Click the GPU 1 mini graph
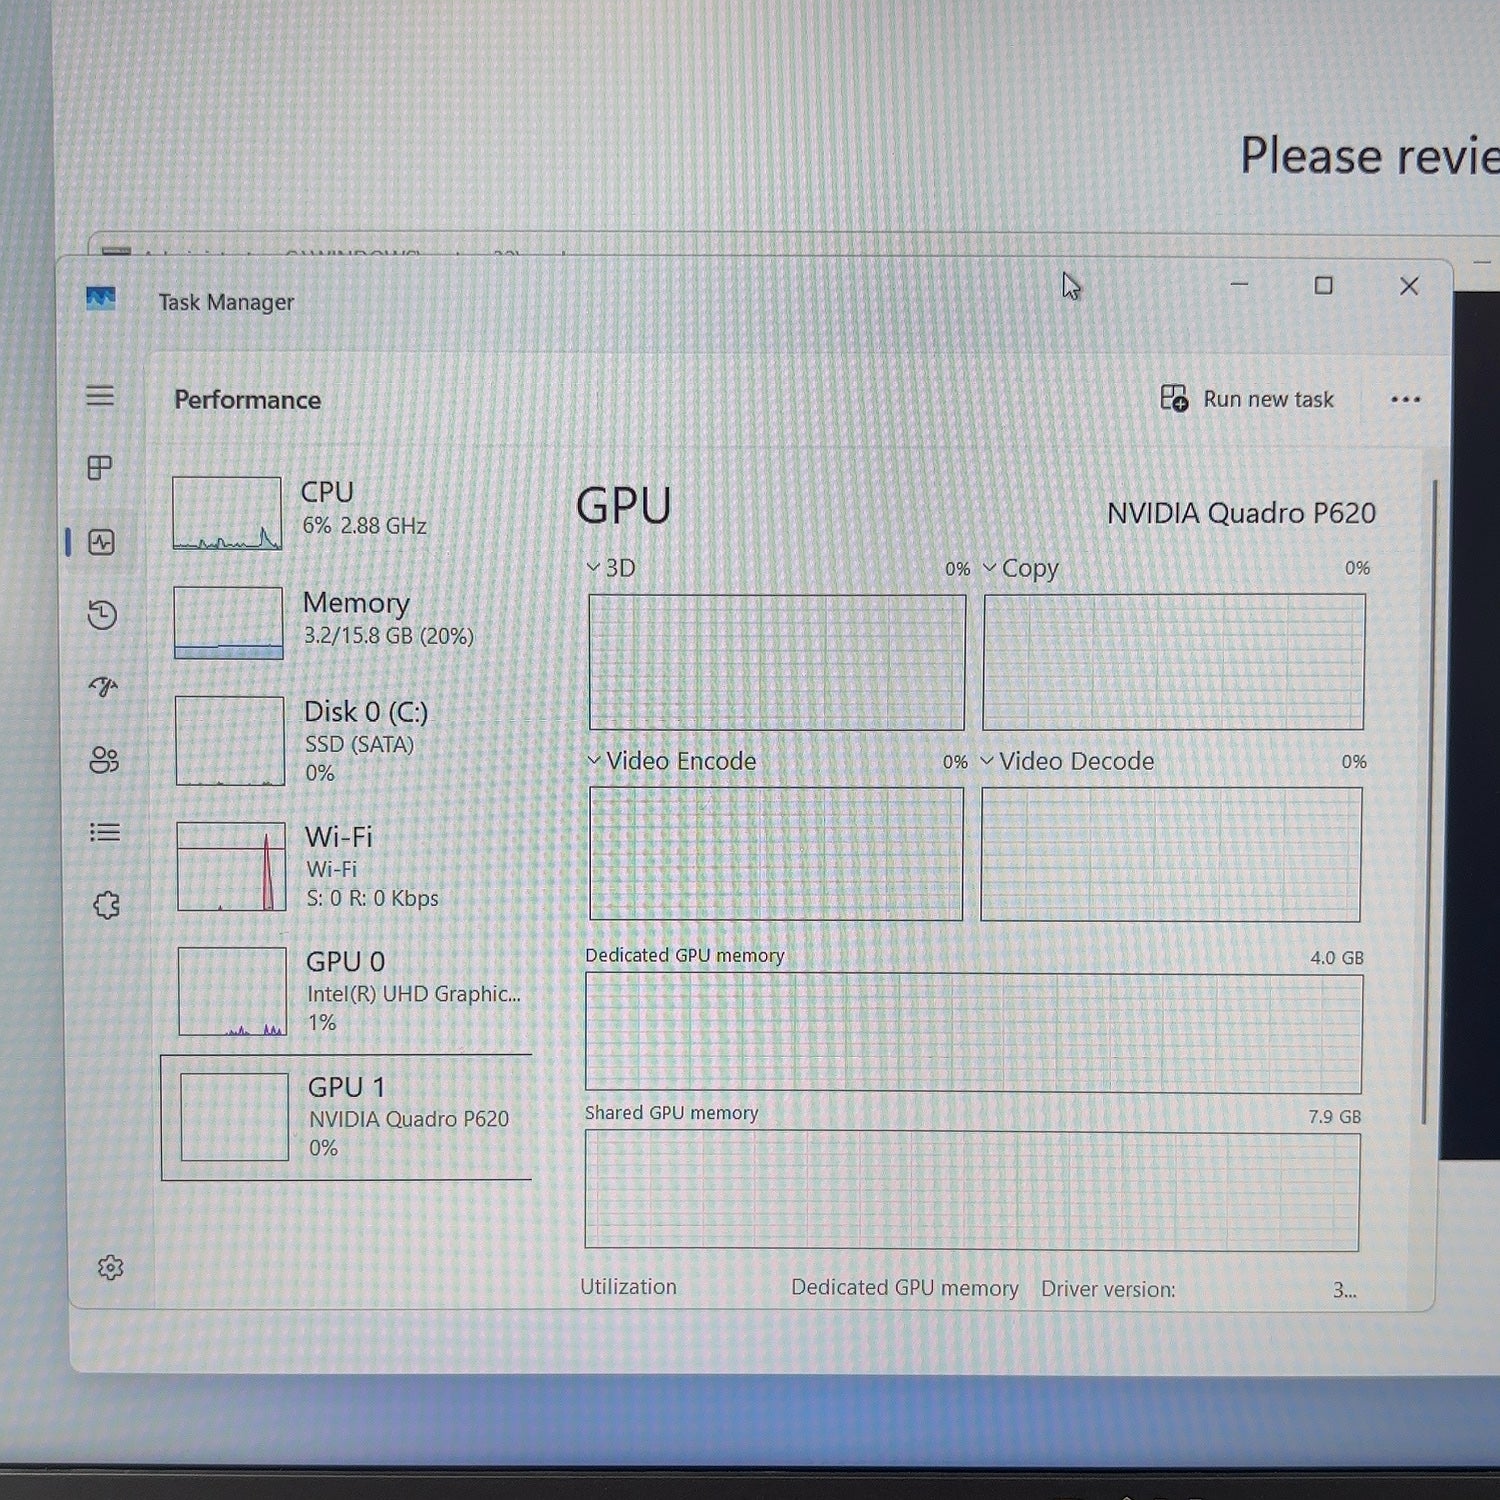 (x=235, y=1117)
